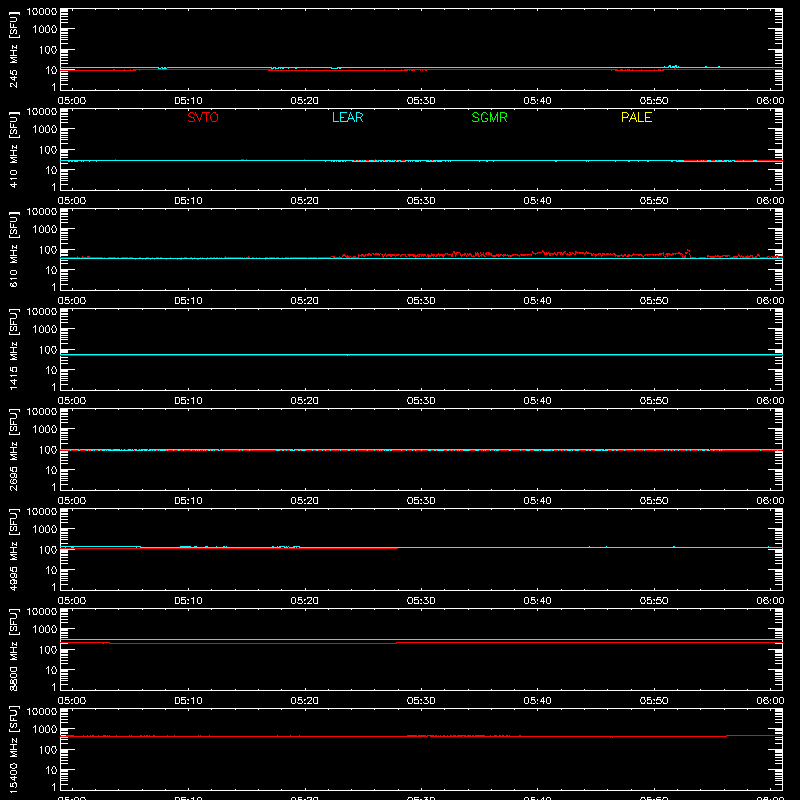Select the 4995 MHz [SFU] axis title
This screenshot has width=800, height=800.
click(x=14, y=549)
